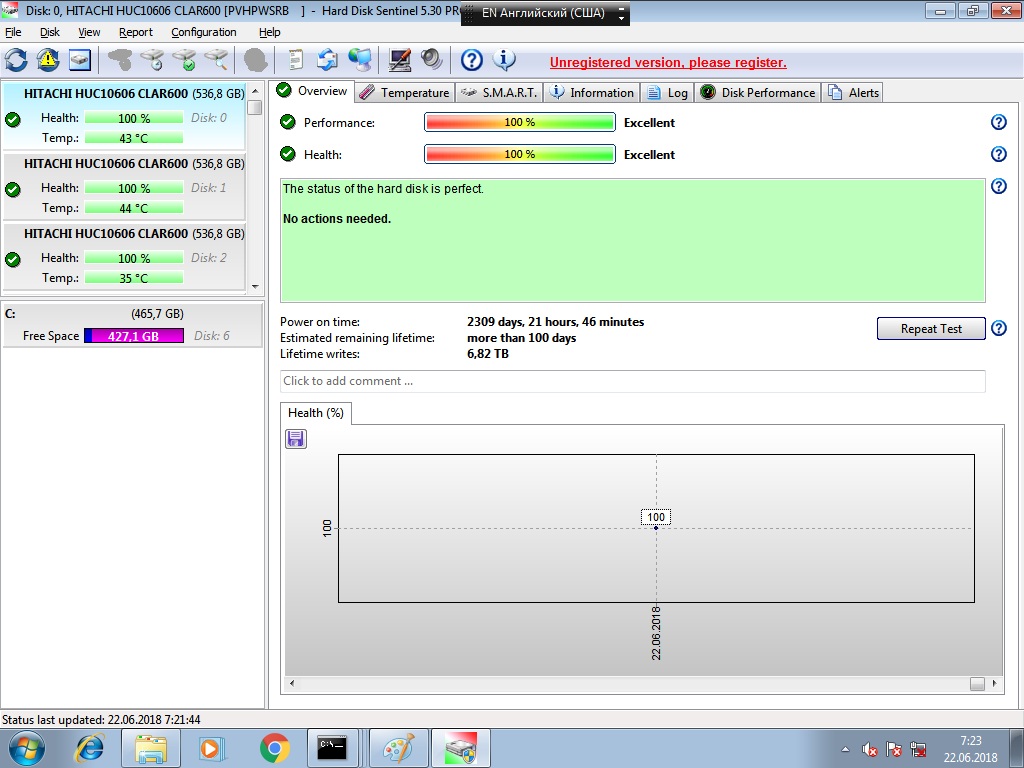Click the muted volume tray icon
The height and width of the screenshot is (768, 1024).
coord(869,750)
